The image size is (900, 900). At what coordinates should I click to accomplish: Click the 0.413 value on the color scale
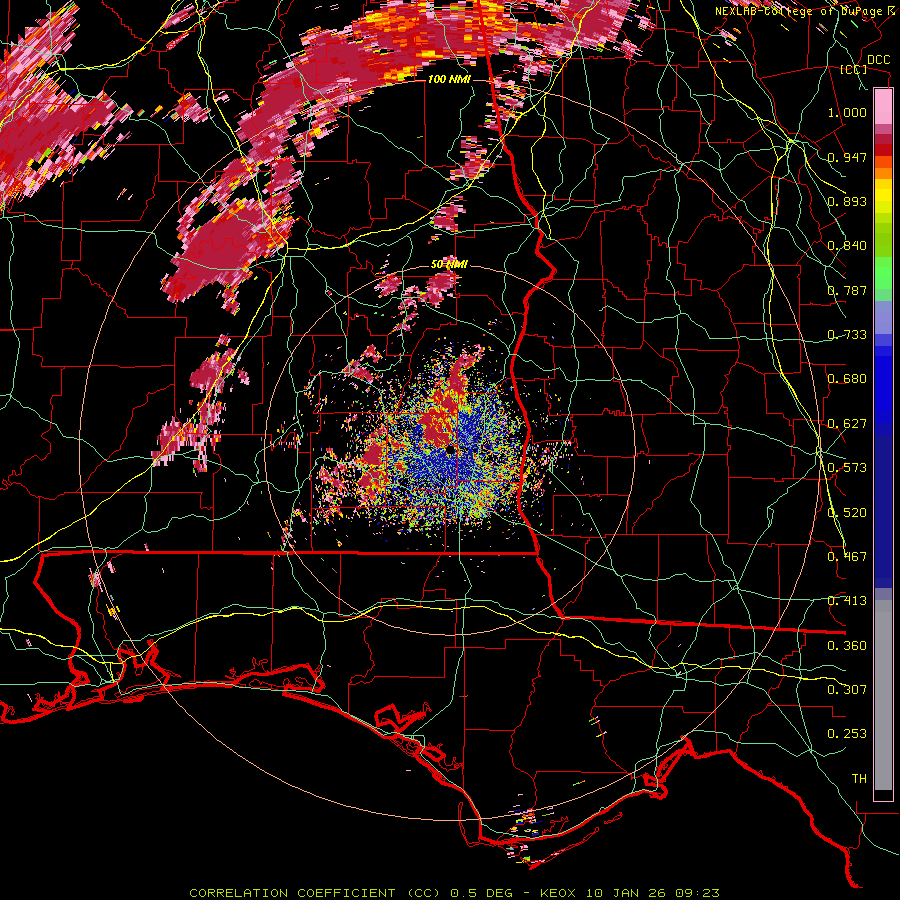pos(847,601)
